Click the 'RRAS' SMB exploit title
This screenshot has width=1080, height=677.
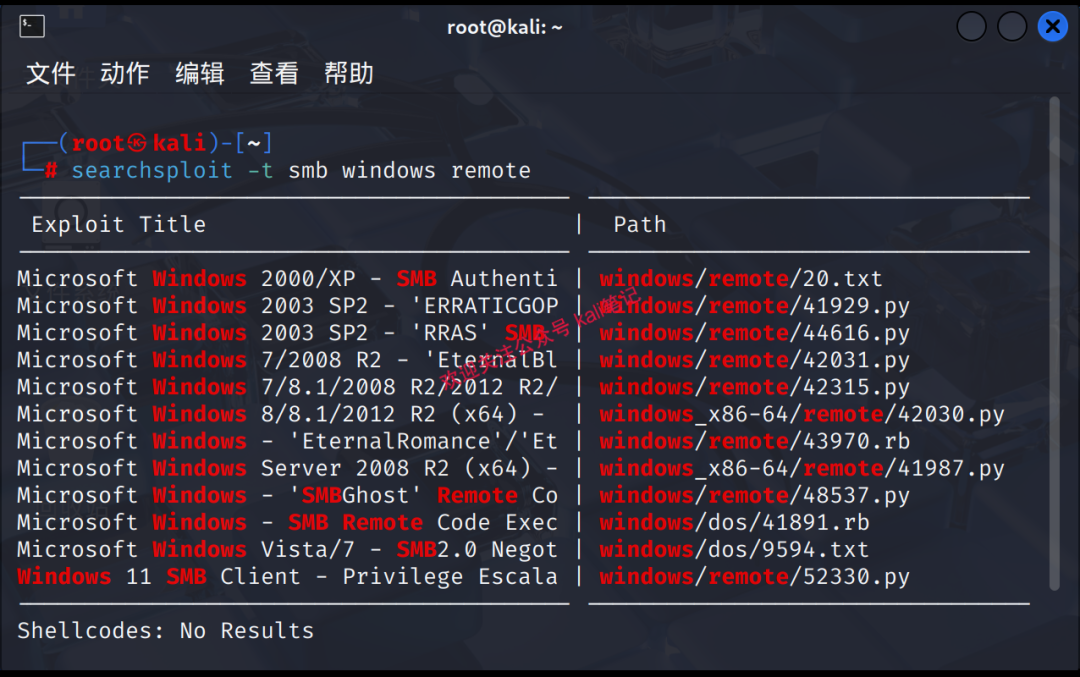coord(281,333)
